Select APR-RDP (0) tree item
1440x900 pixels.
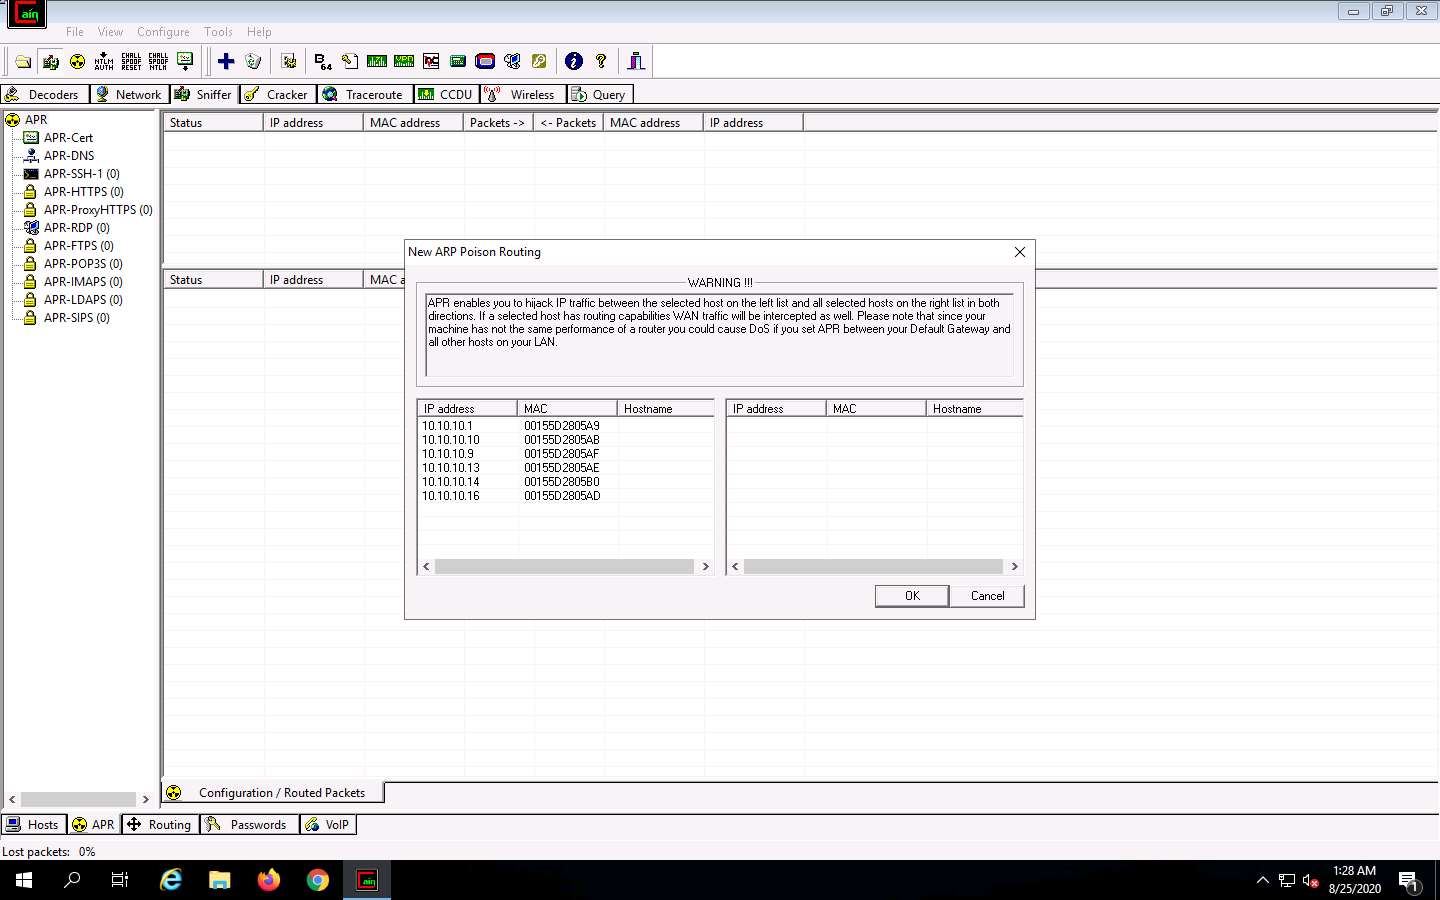tap(77, 228)
